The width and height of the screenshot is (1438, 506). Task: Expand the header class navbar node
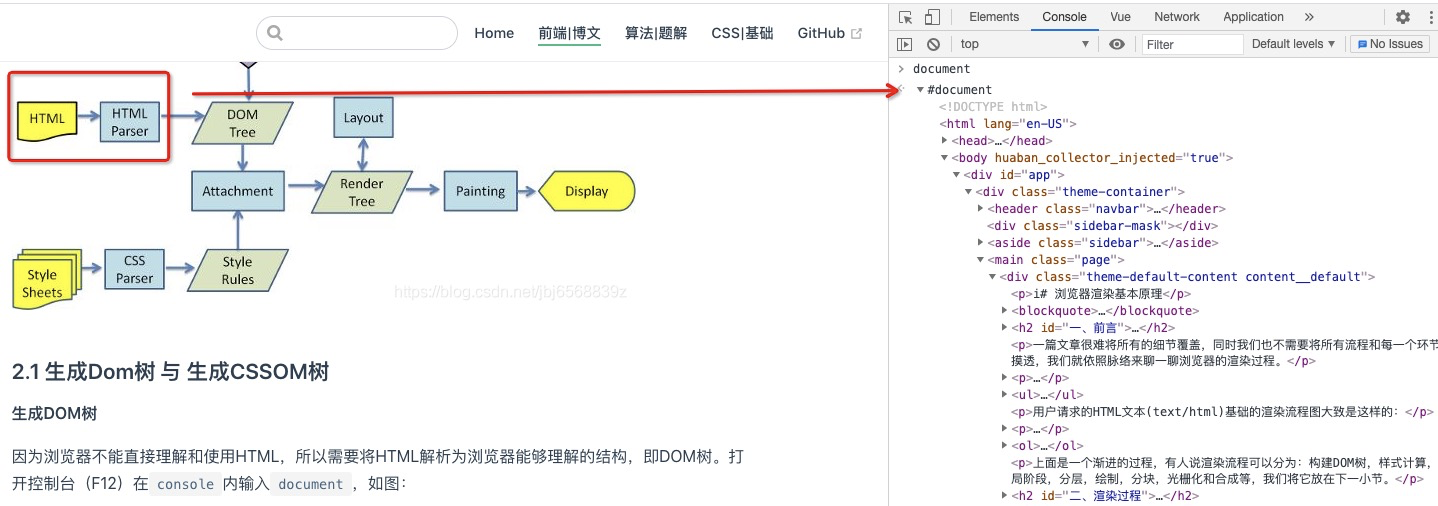[980, 209]
